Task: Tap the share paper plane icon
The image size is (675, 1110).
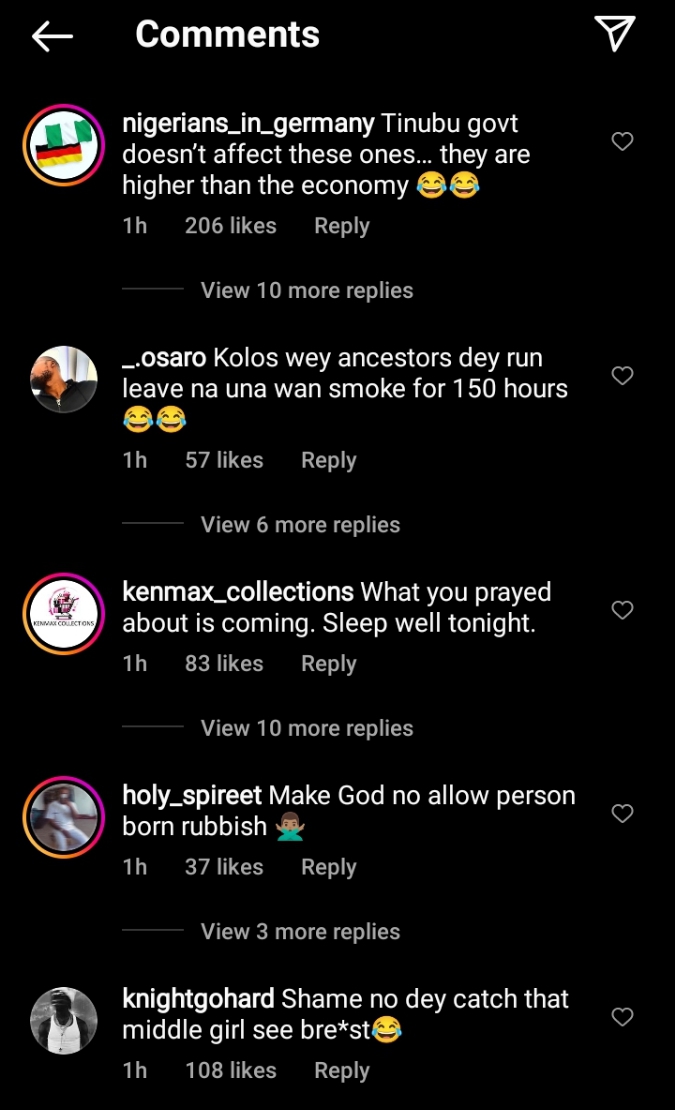Action: (x=615, y=35)
